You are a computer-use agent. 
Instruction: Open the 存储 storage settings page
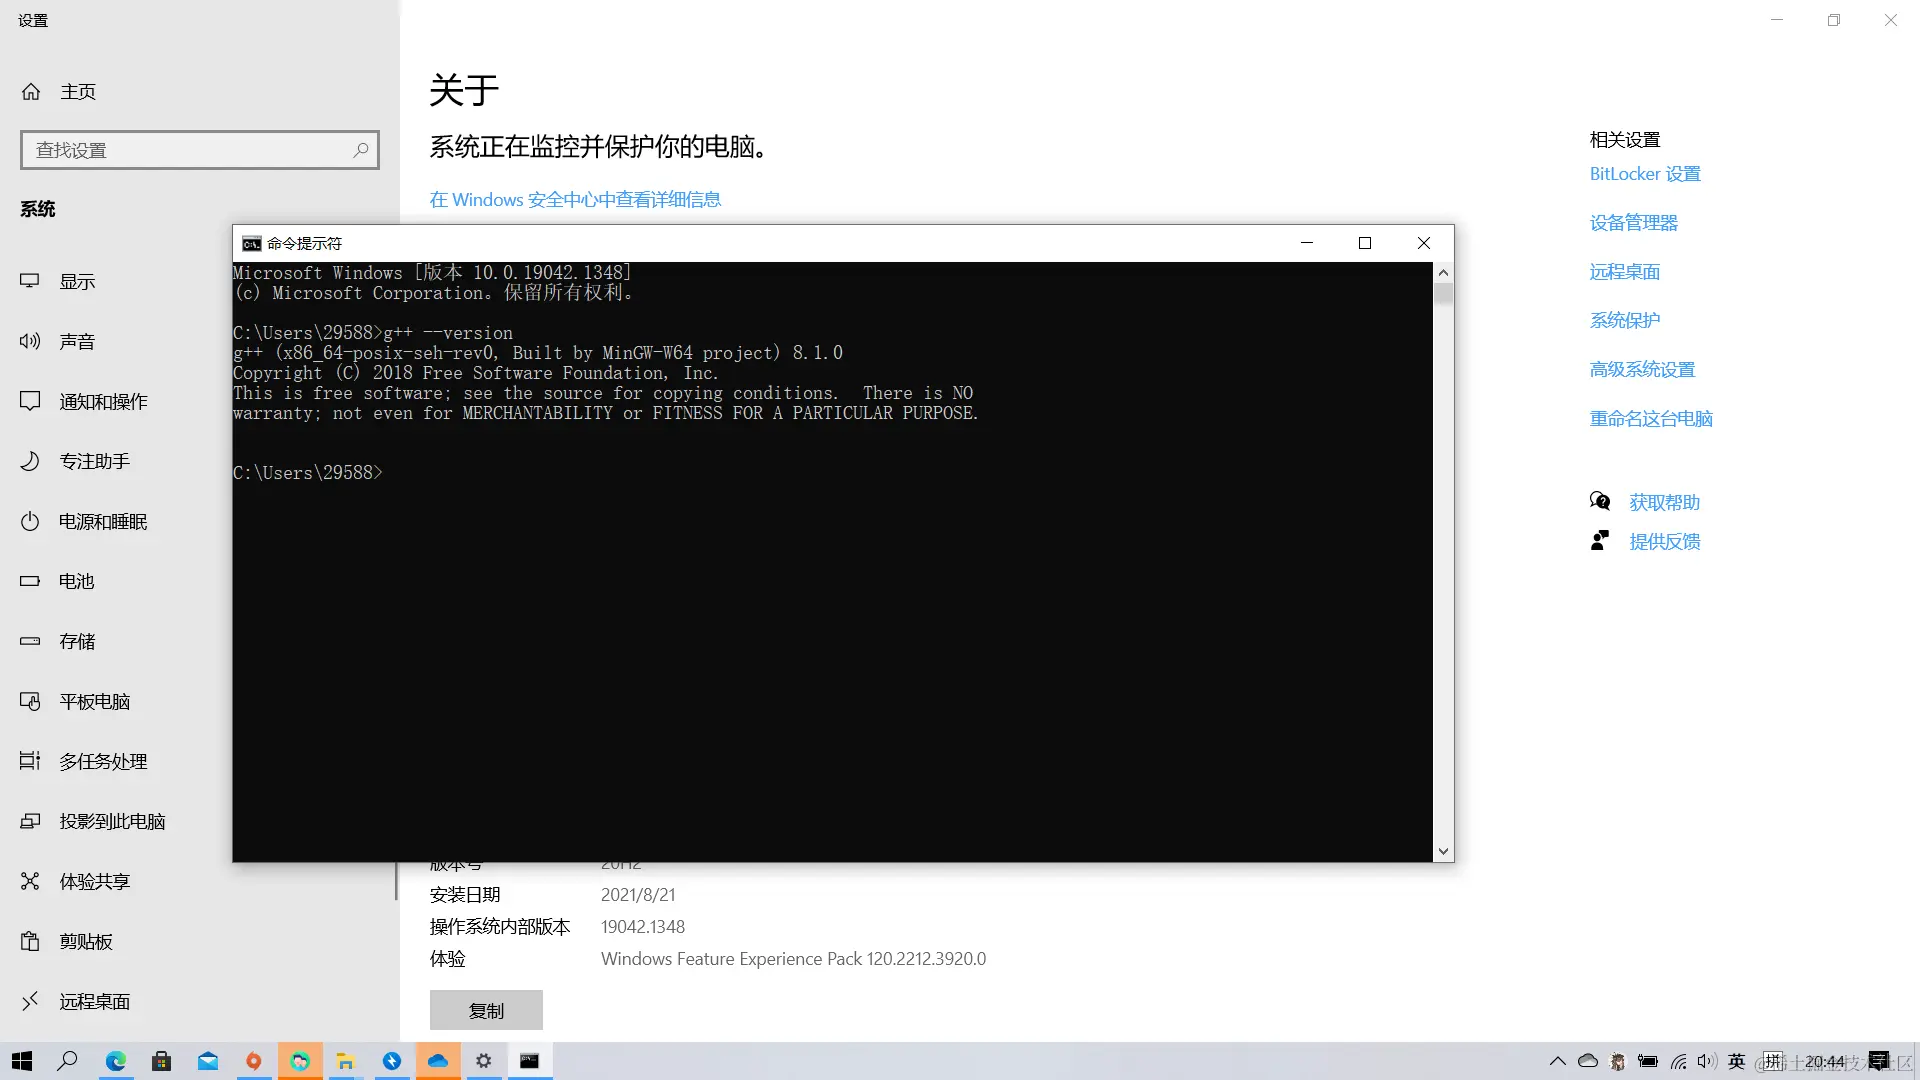(x=77, y=642)
